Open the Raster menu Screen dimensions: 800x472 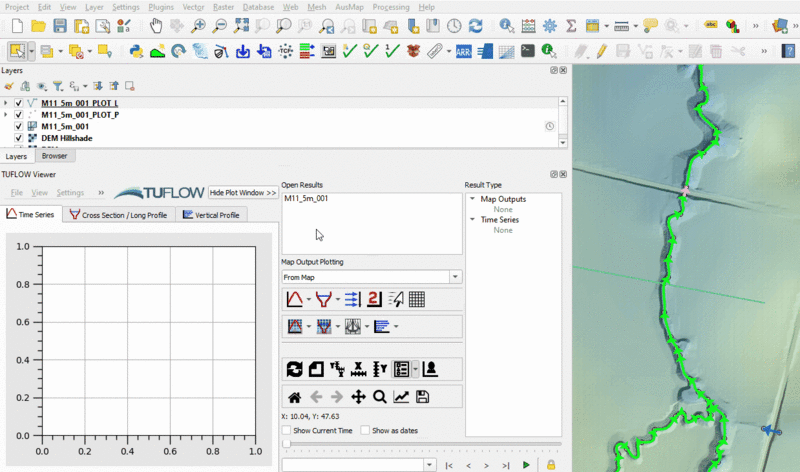click(x=226, y=7)
